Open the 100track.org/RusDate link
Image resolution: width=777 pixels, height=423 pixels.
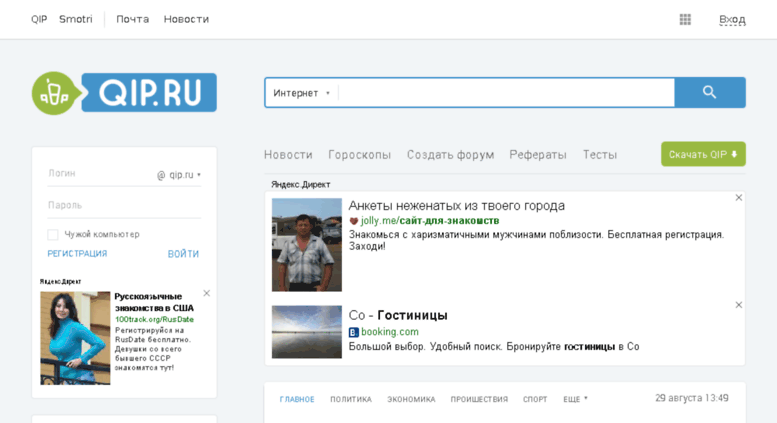(x=154, y=319)
